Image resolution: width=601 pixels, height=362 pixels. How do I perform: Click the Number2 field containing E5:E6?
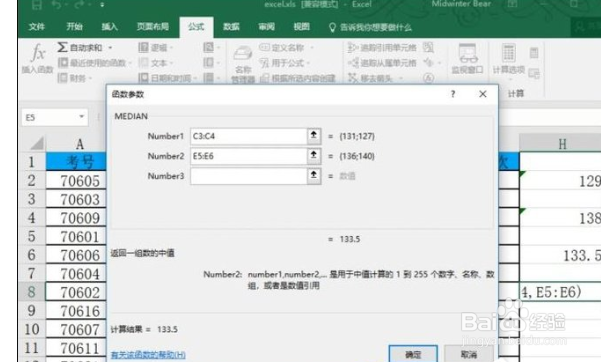point(249,156)
